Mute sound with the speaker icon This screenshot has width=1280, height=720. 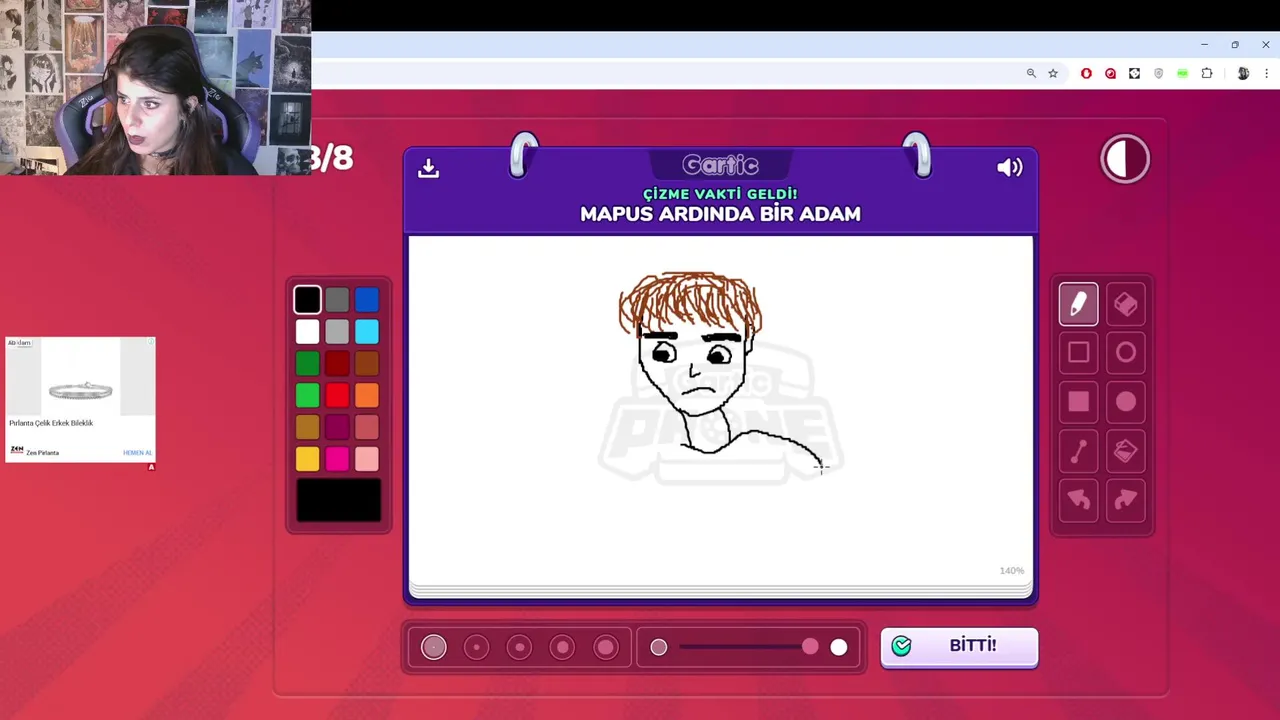[x=1009, y=168]
